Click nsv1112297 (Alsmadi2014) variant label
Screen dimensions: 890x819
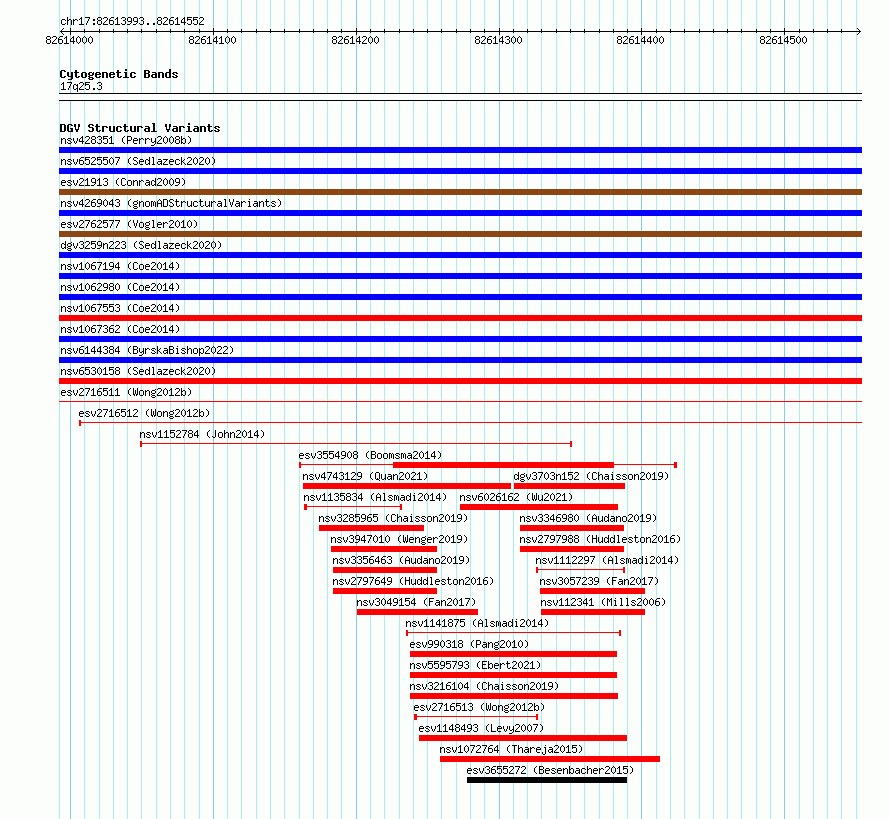[607, 560]
